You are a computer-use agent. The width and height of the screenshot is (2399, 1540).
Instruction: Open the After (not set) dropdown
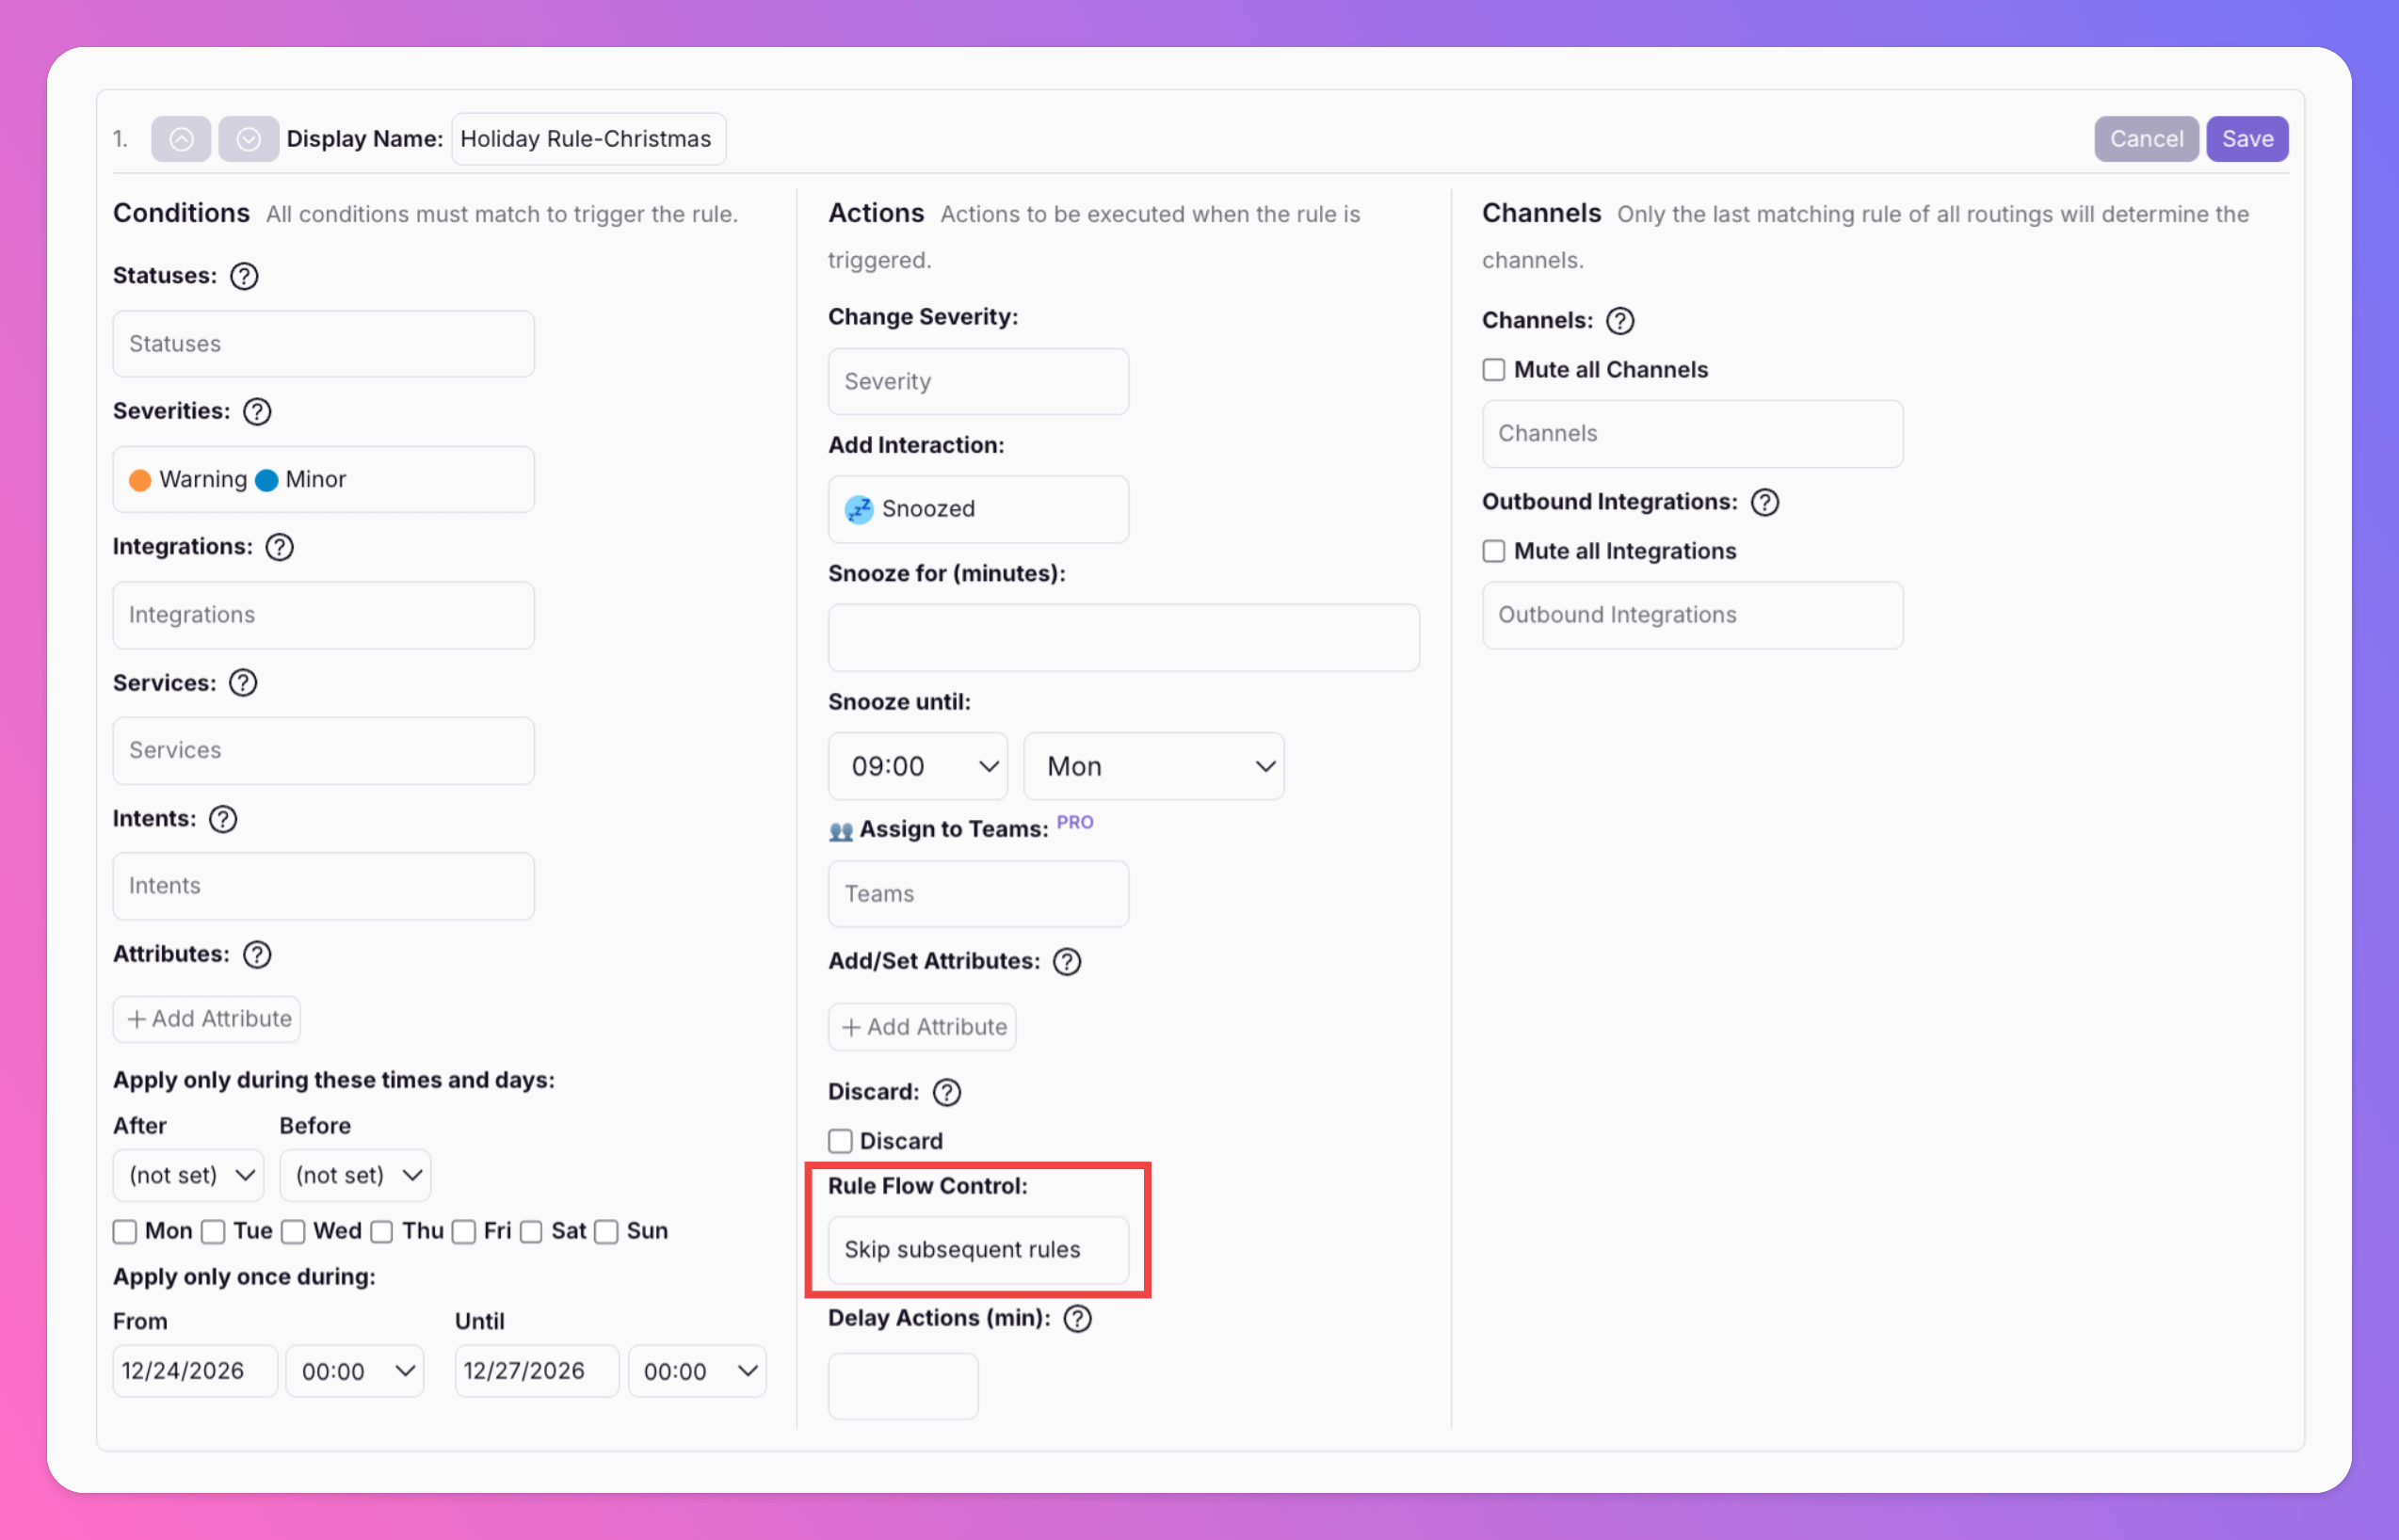point(188,1175)
